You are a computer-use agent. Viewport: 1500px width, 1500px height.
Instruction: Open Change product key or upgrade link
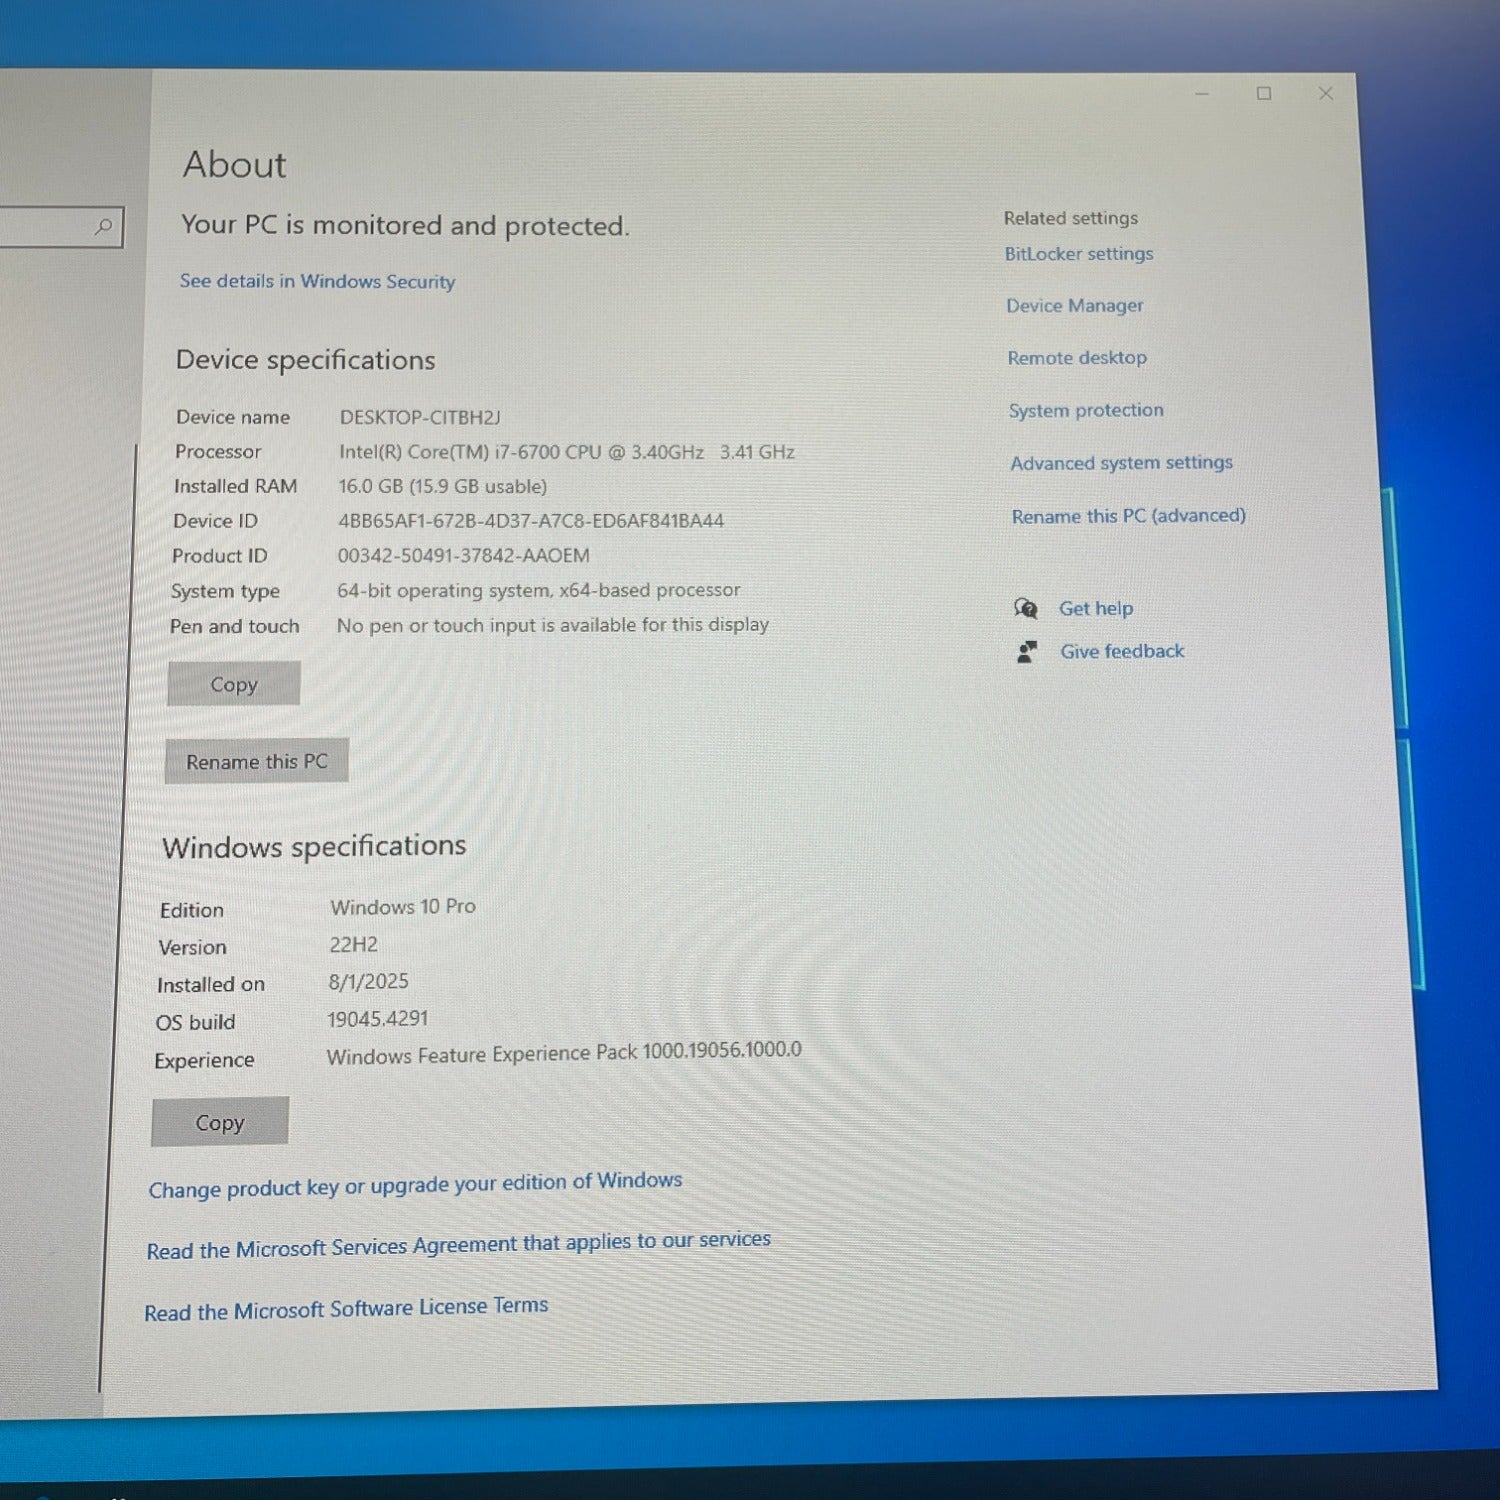[x=415, y=1185]
